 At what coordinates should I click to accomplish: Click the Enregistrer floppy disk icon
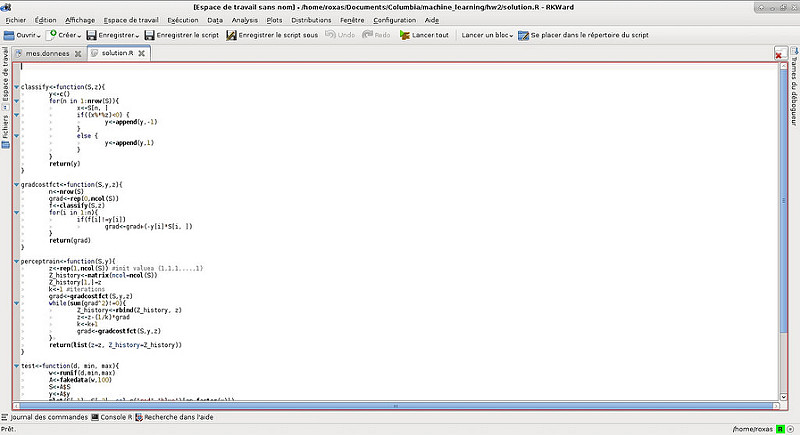point(91,35)
